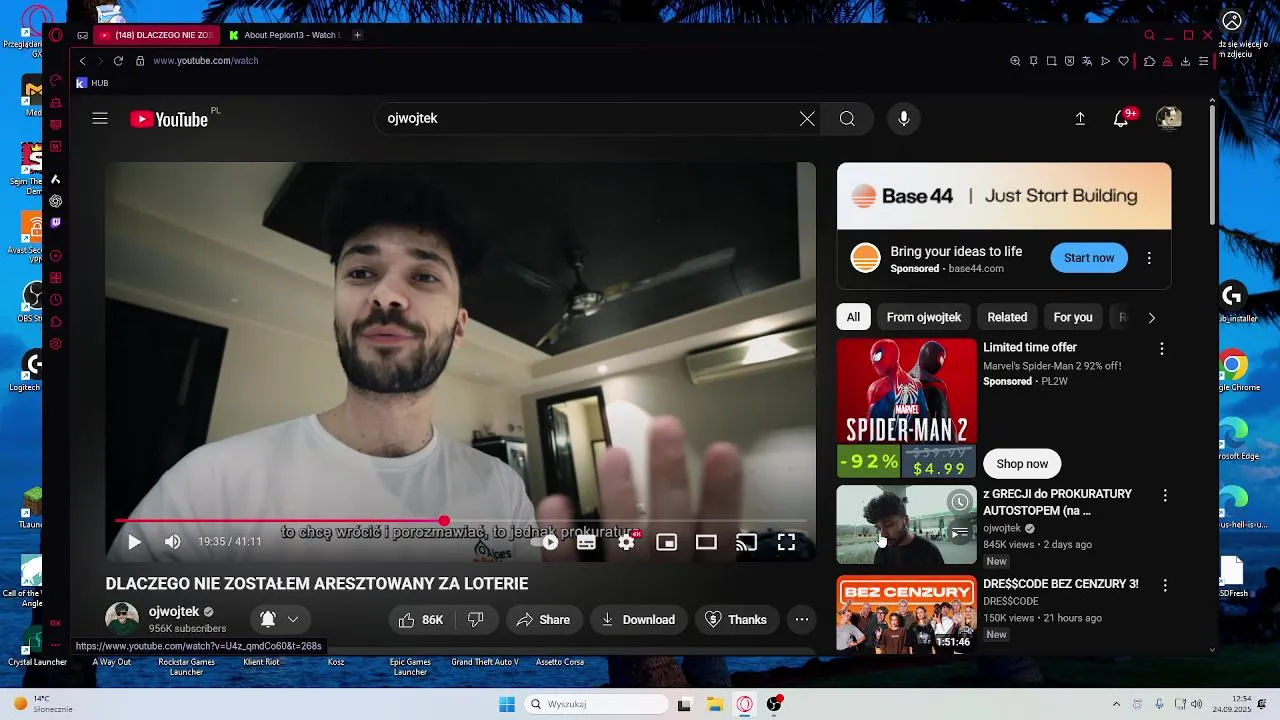Open options menu on the Base44 ad

pos(1149,258)
